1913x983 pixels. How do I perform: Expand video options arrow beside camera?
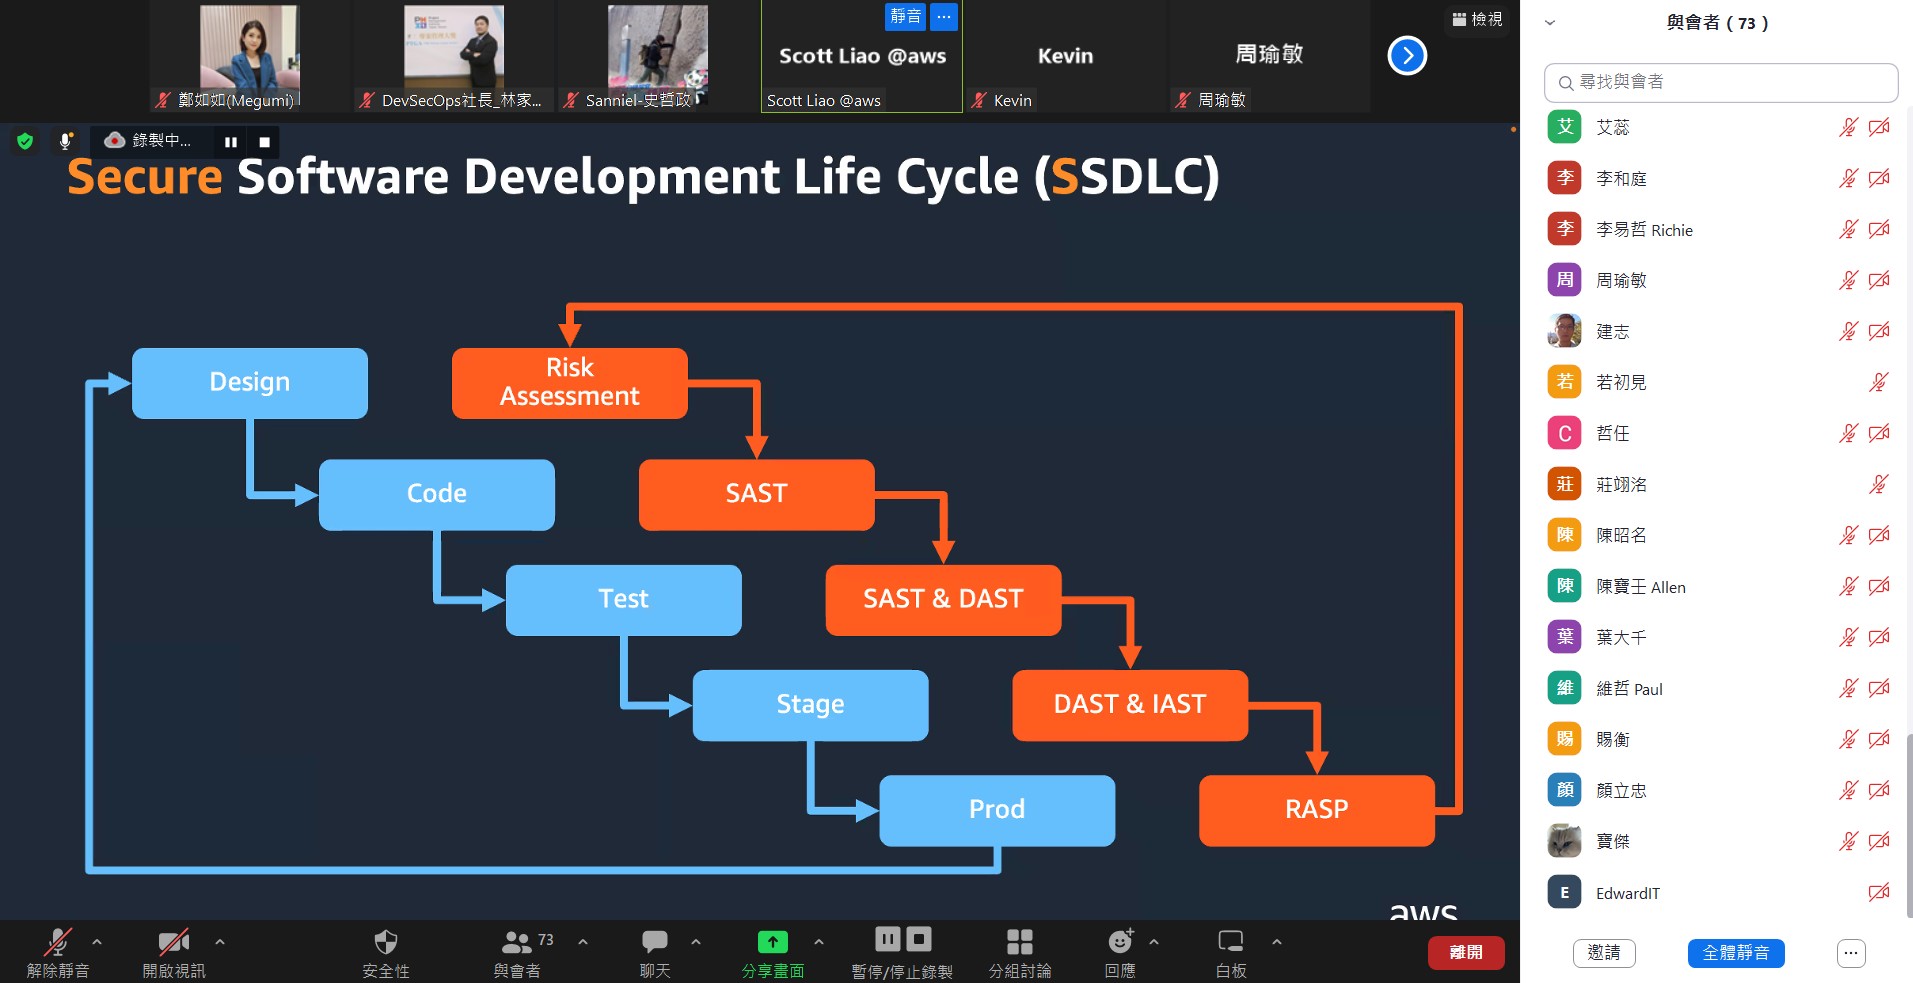220,941
